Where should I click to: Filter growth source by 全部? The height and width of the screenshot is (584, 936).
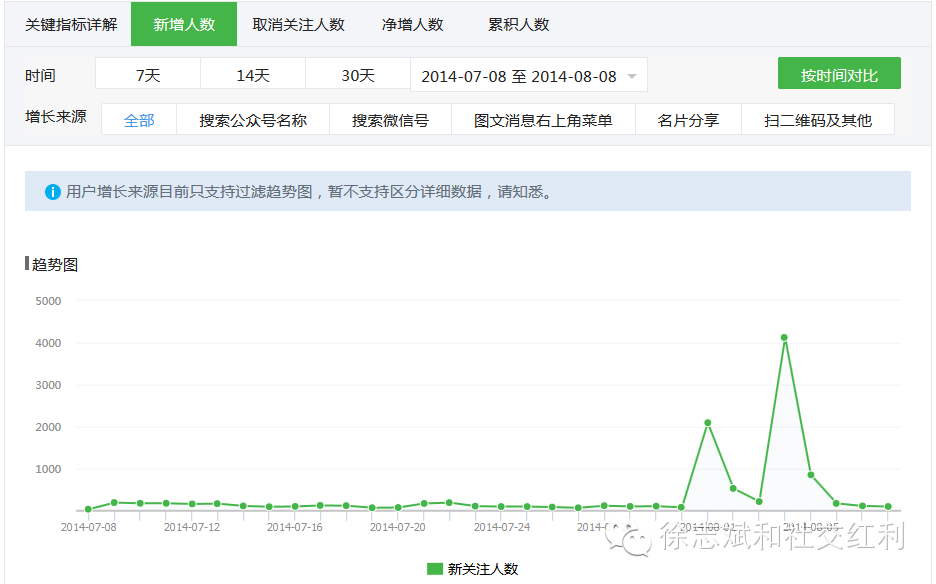point(139,119)
